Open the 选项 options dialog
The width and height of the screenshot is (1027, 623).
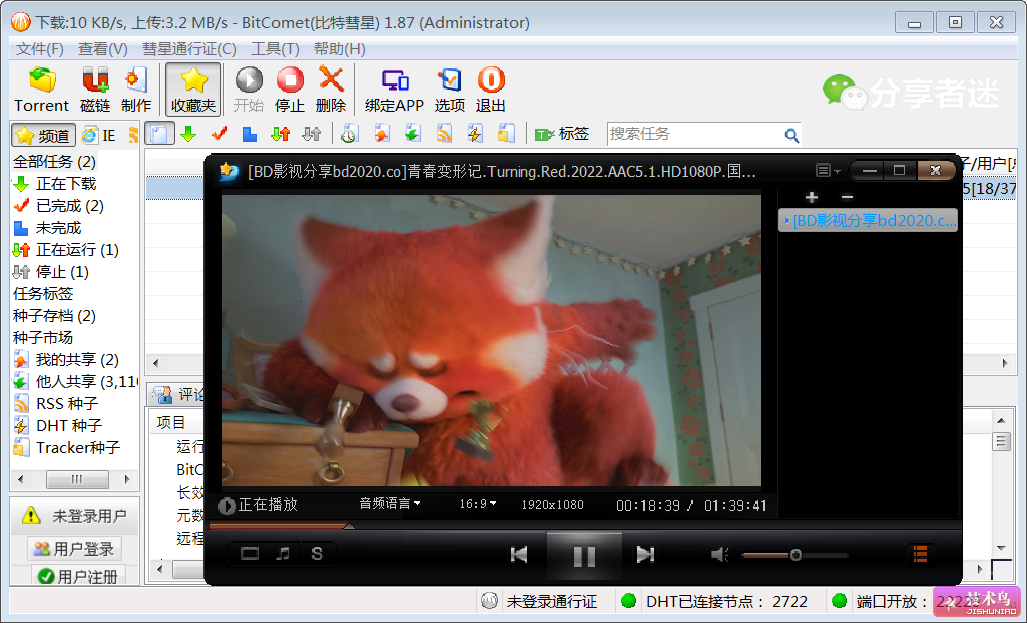tap(450, 90)
